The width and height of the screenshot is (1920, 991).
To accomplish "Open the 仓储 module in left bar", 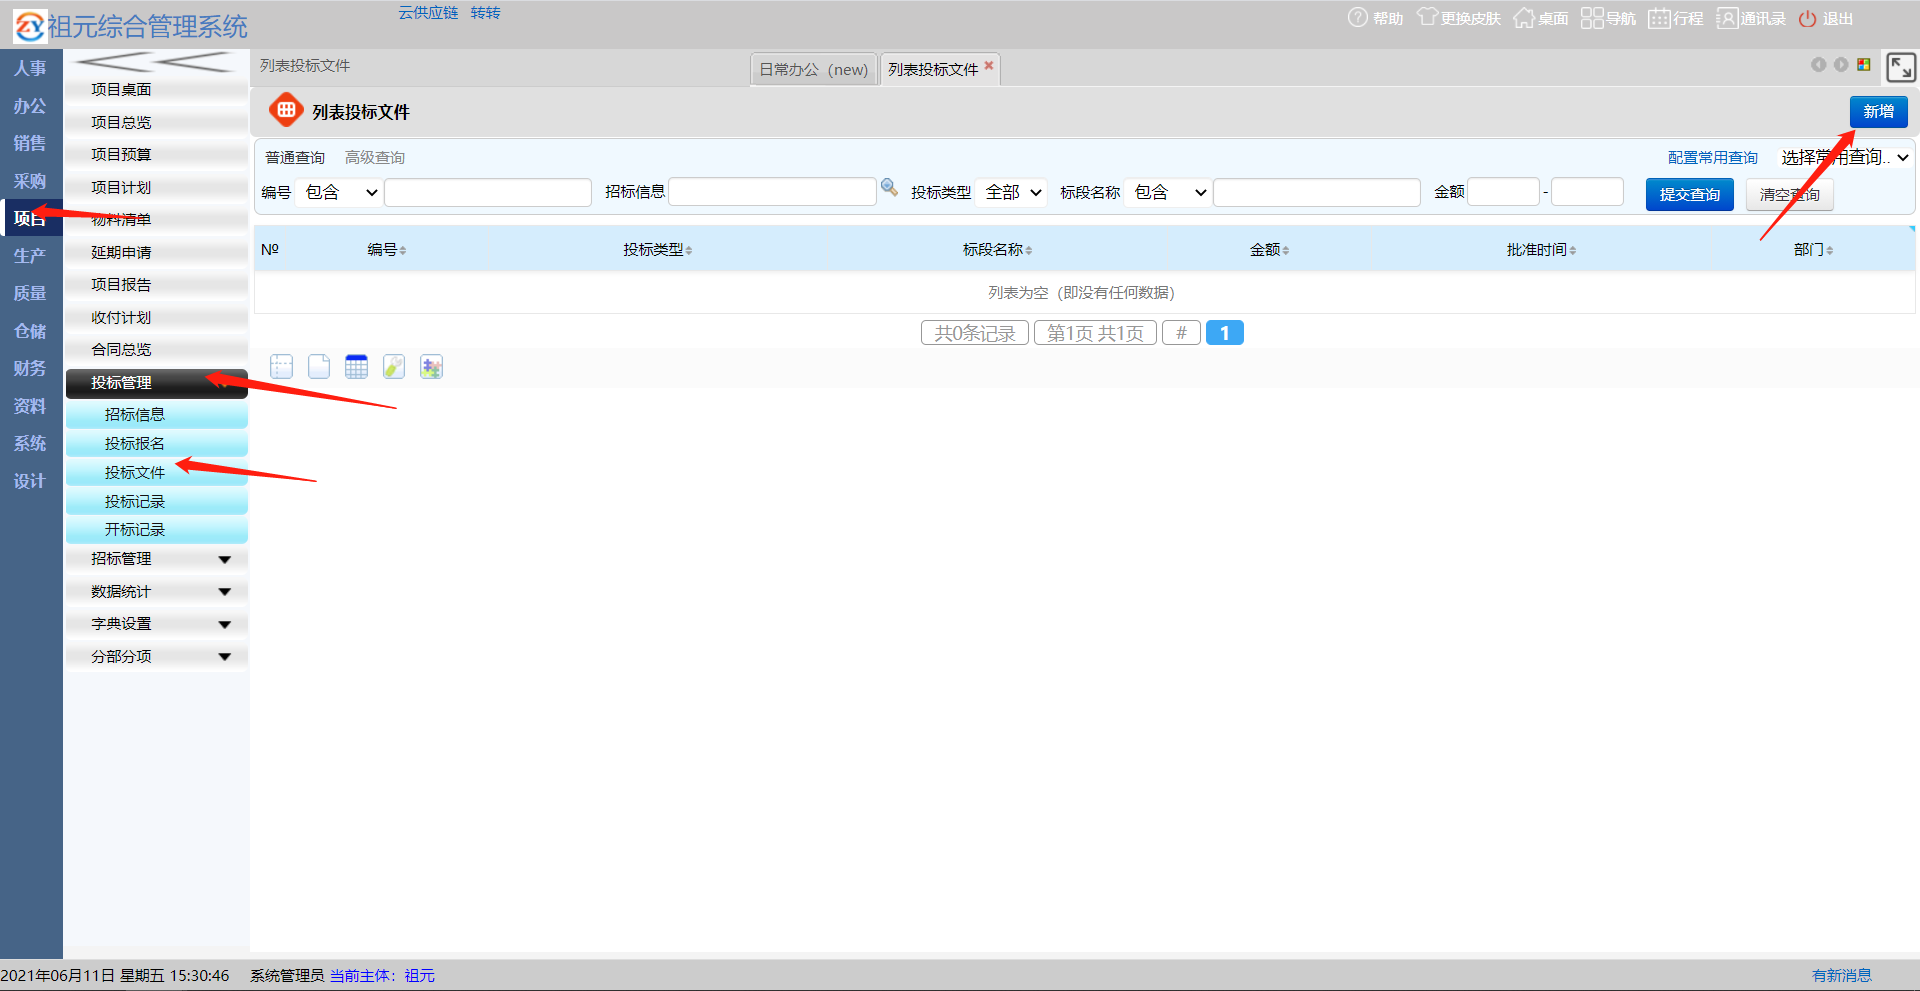I will [30, 331].
